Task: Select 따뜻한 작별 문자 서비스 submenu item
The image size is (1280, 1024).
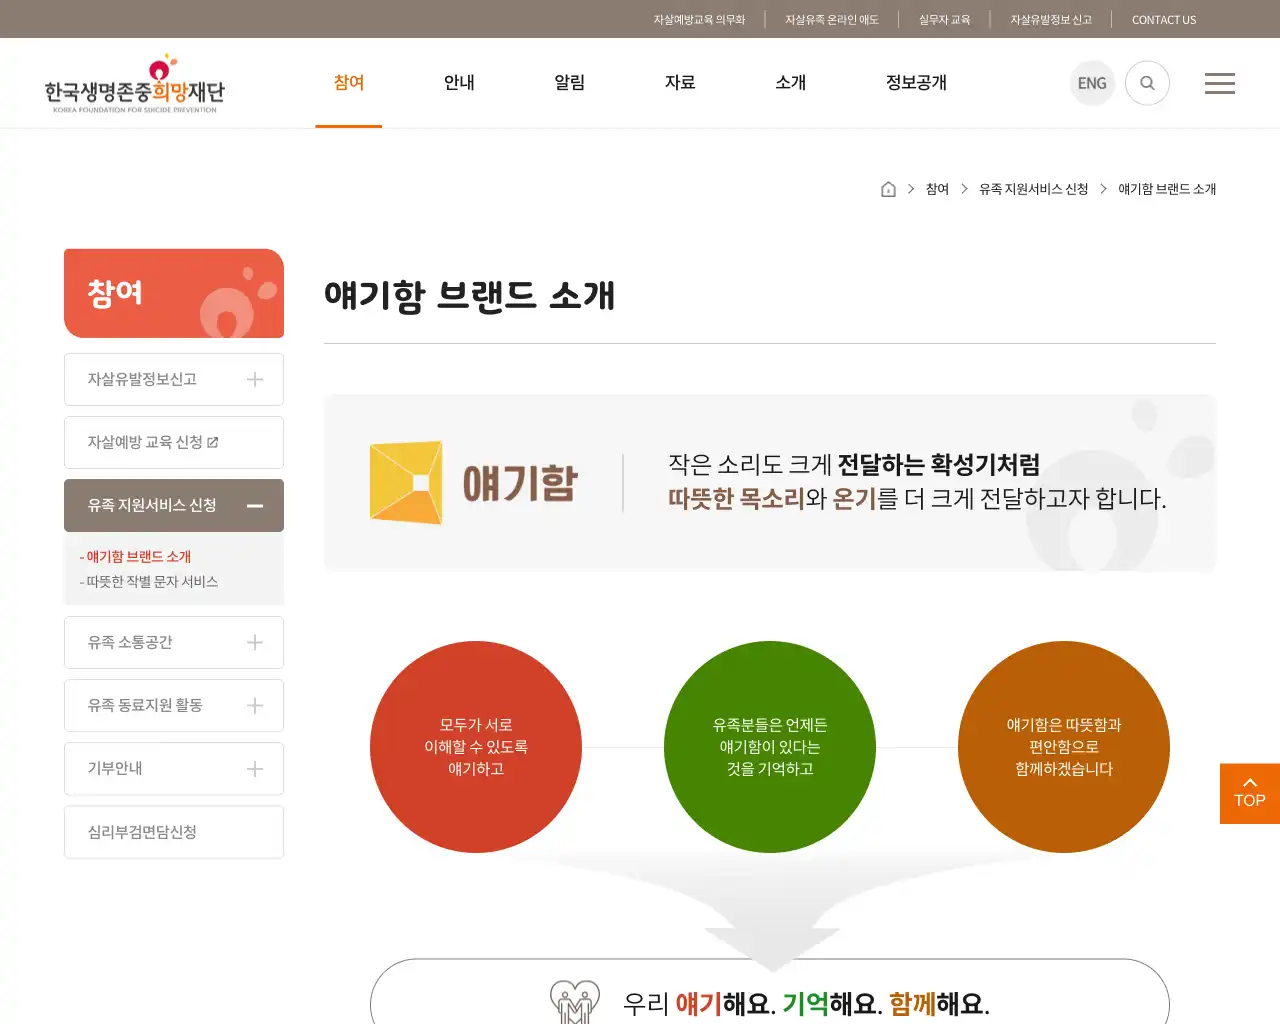Action: (x=151, y=581)
